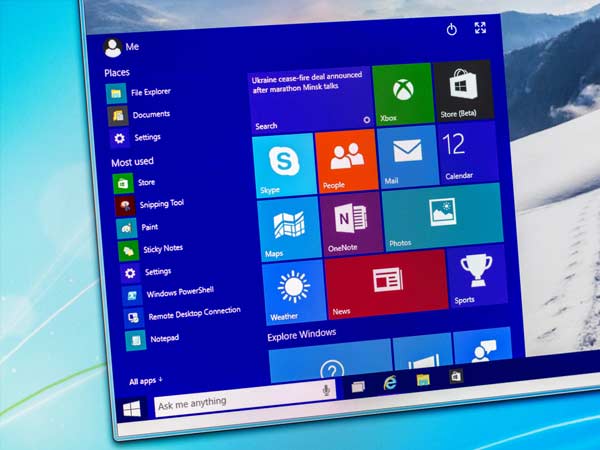Open the Store (Beta) tile
The image size is (600, 450).
pyautogui.click(x=462, y=89)
